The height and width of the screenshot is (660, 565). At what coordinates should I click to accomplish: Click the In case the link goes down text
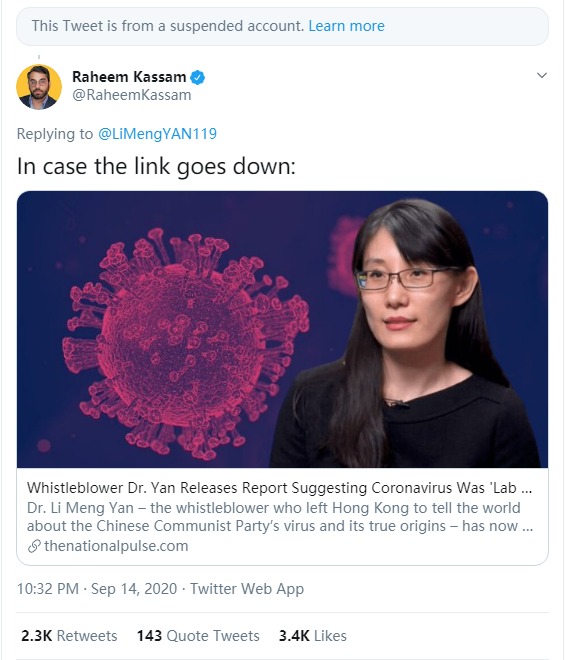(156, 166)
